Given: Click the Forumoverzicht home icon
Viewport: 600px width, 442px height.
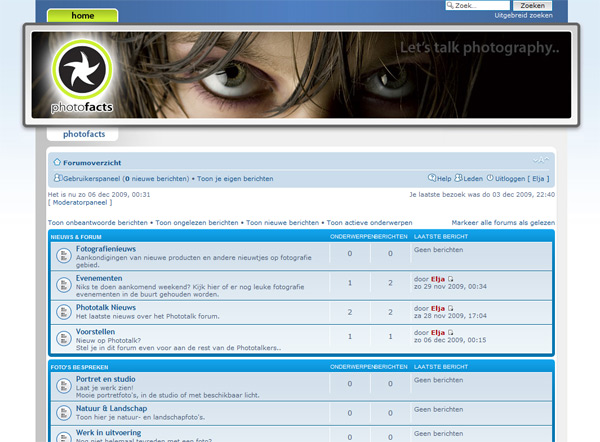Looking at the screenshot, I should click(57, 162).
